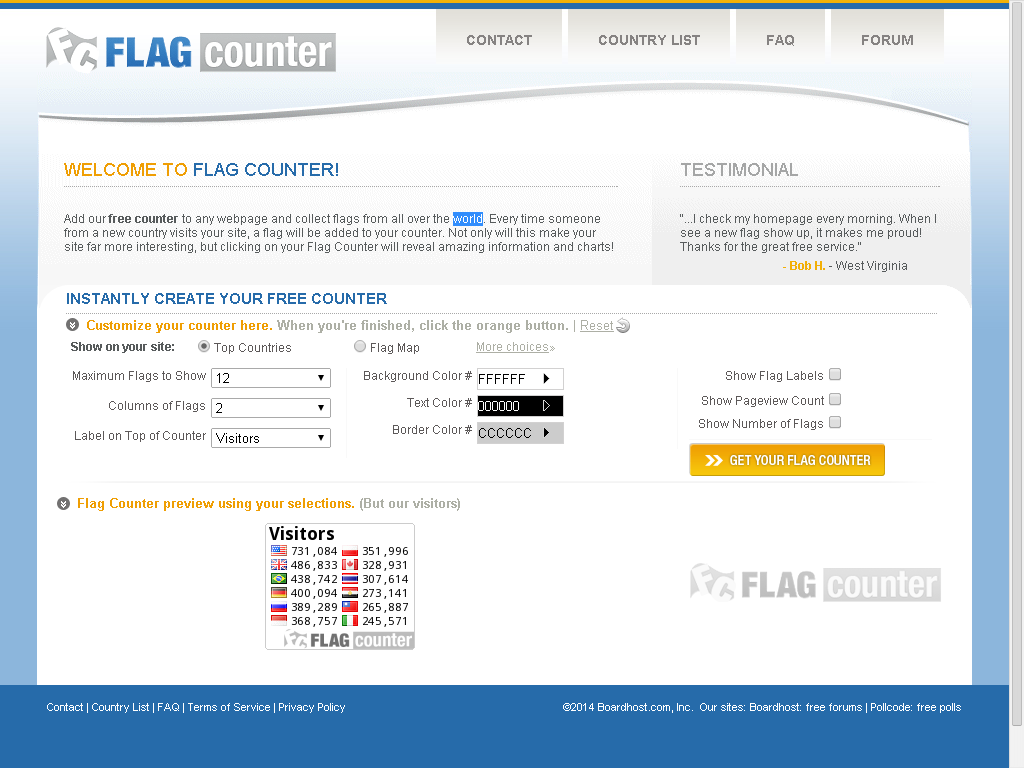Click the United Kingdom flag in preview

[x=279, y=565]
